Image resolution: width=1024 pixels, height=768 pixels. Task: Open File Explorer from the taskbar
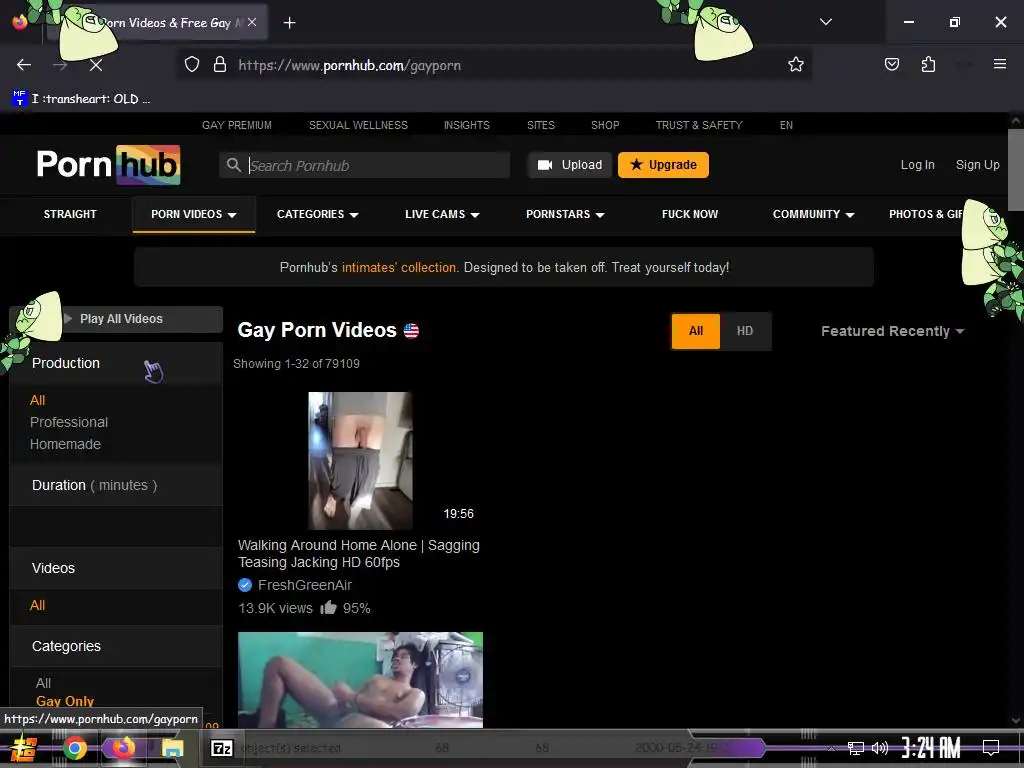click(x=172, y=748)
